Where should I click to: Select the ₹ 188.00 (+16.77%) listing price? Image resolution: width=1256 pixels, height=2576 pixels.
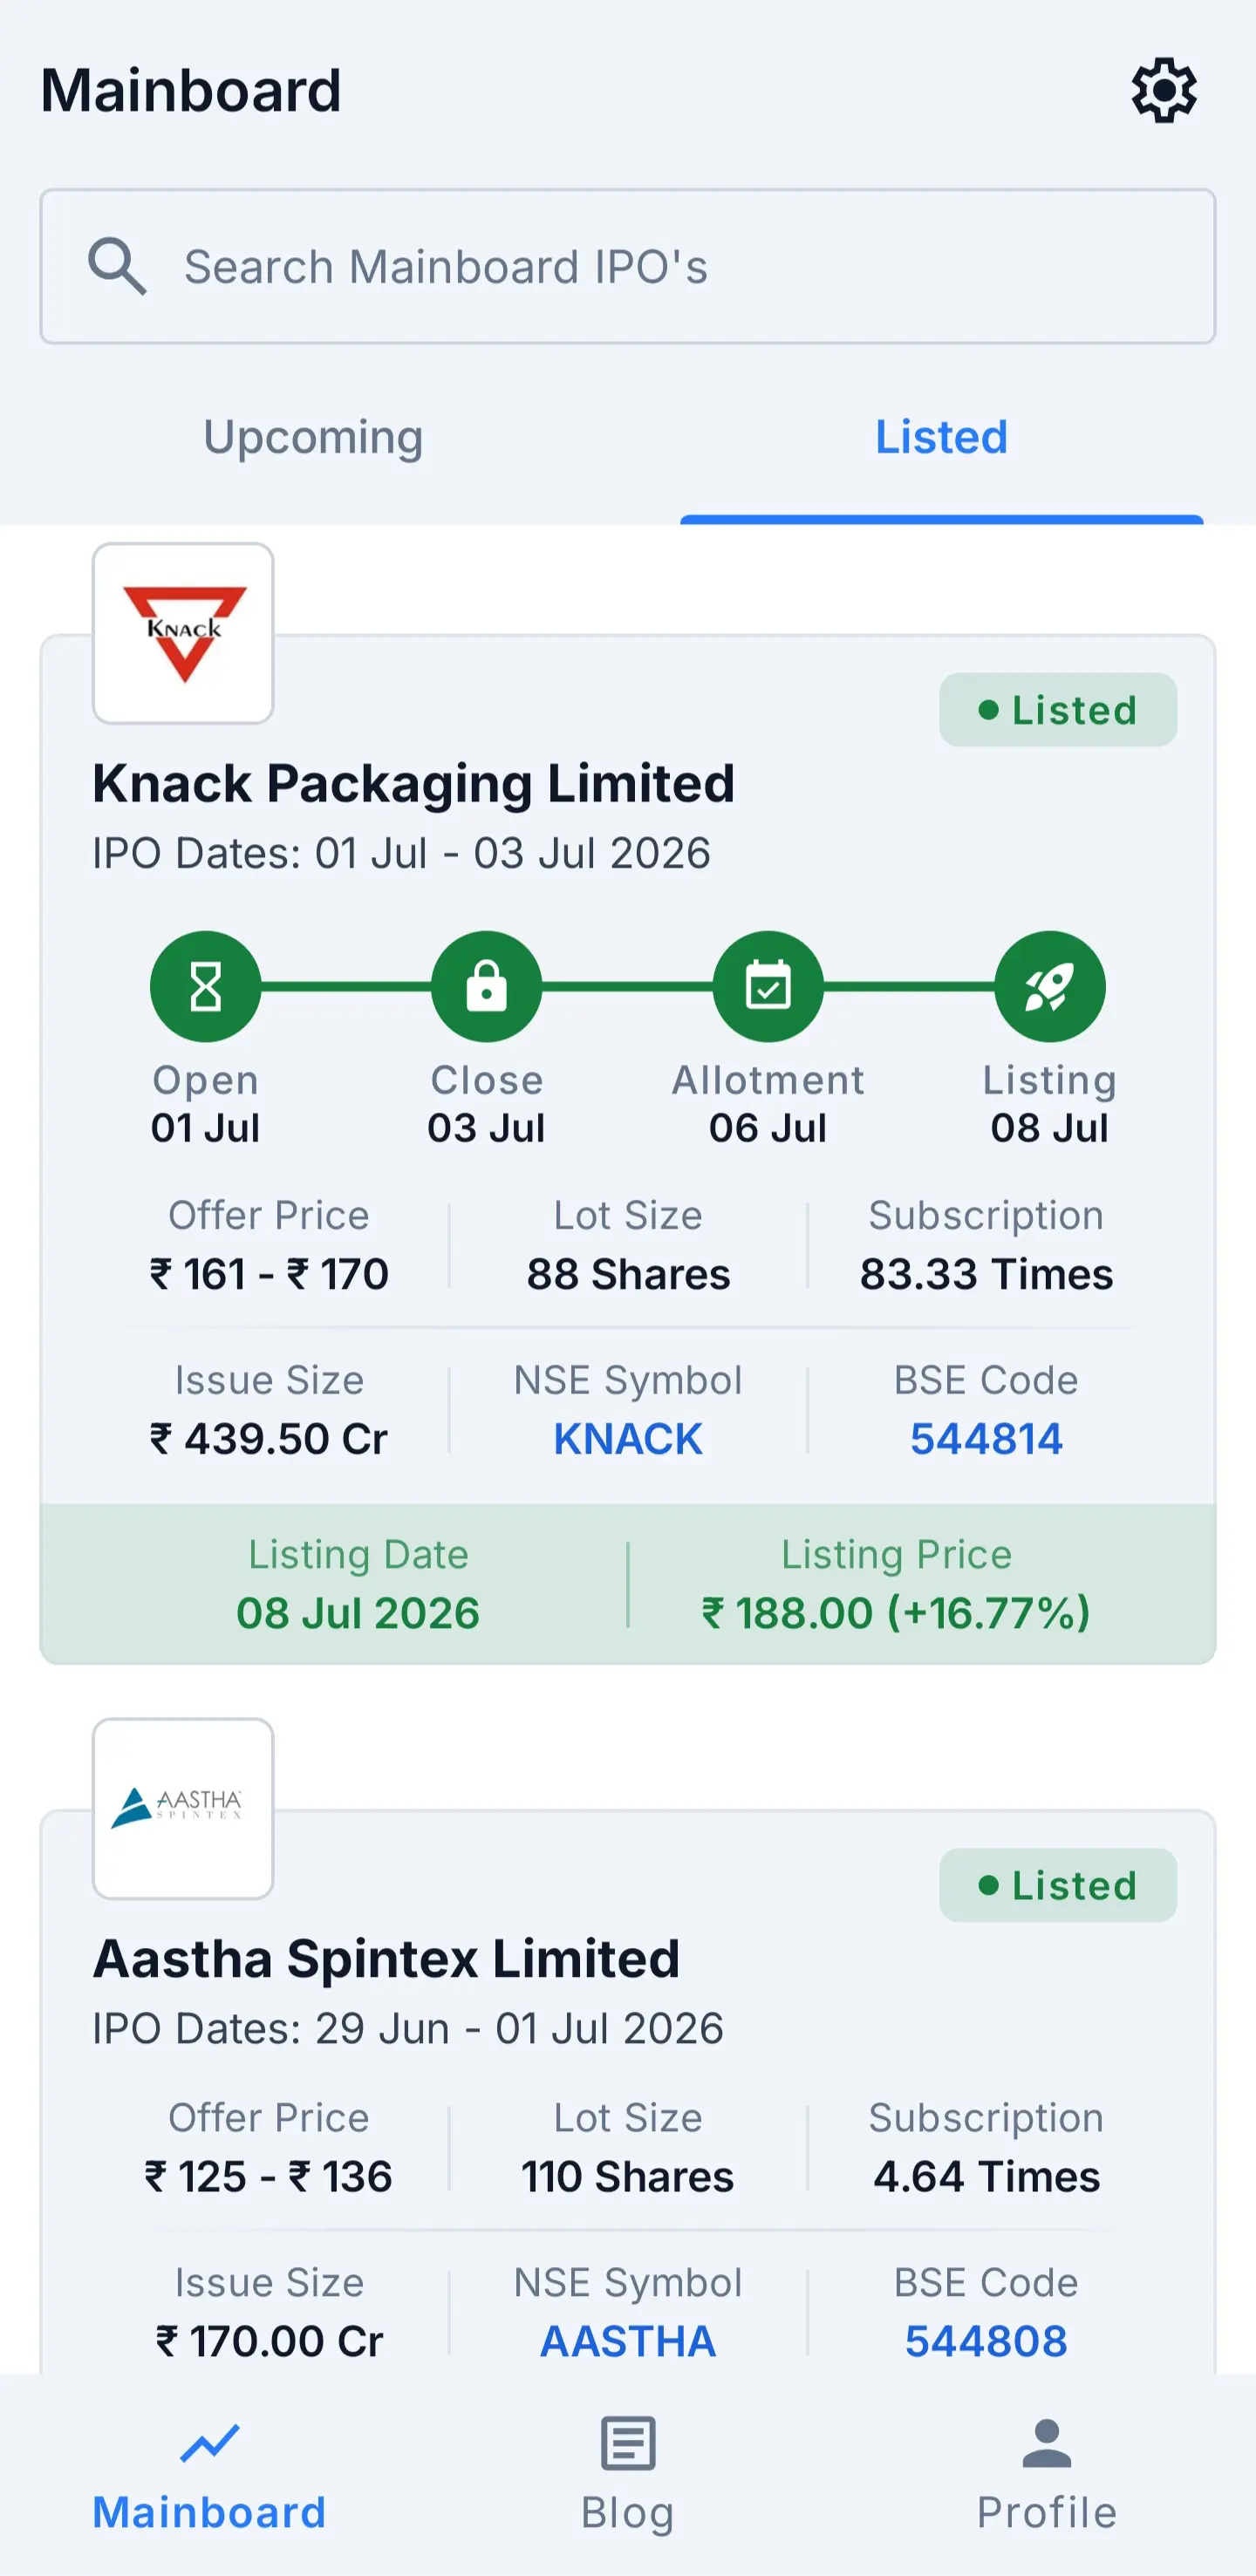(x=896, y=1613)
